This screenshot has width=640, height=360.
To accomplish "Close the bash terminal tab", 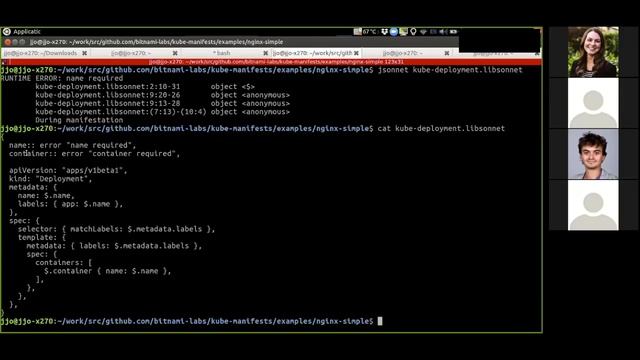I will coord(266,53).
